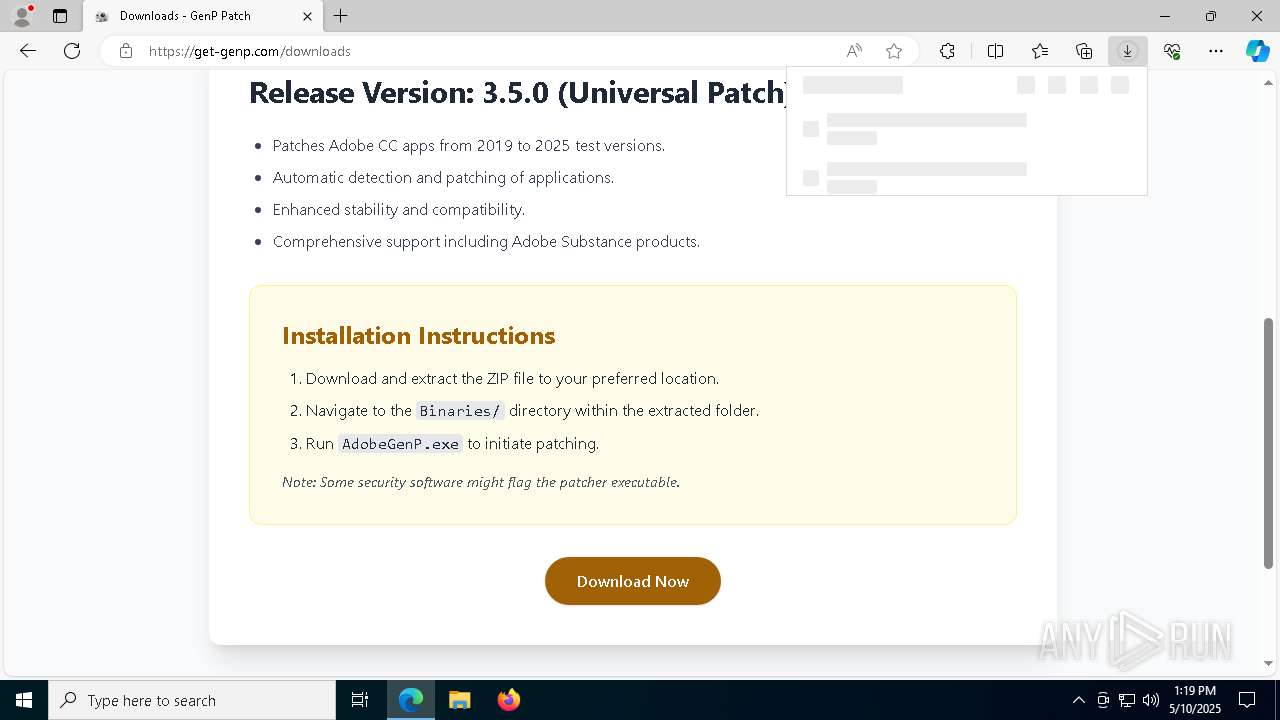Viewport: 1280px width, 720px height.
Task: Restore down the Edge window
Action: [1211, 16]
